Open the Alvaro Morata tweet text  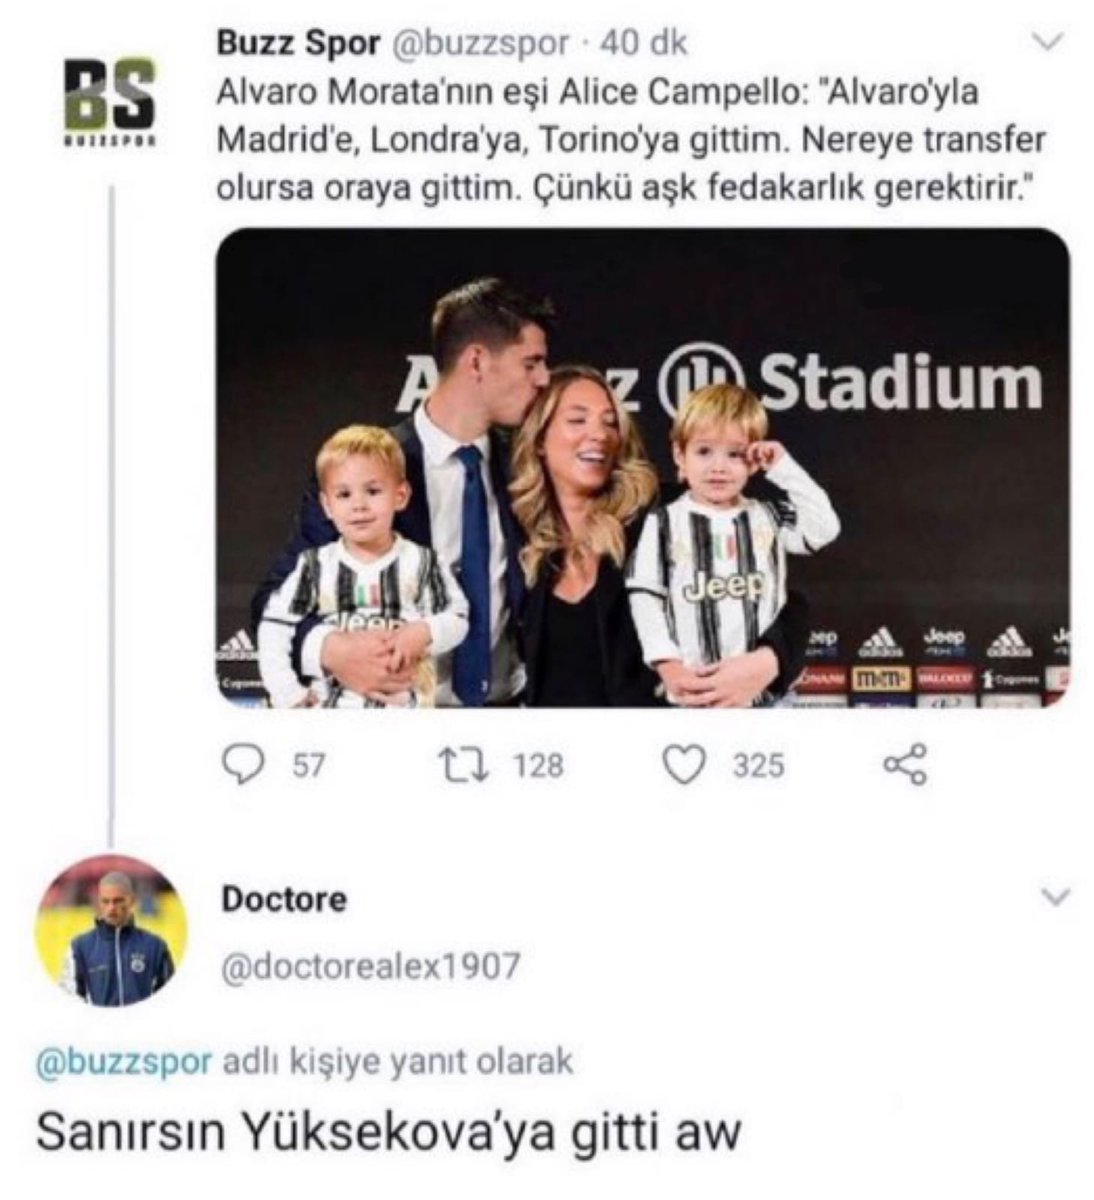pos(630,139)
